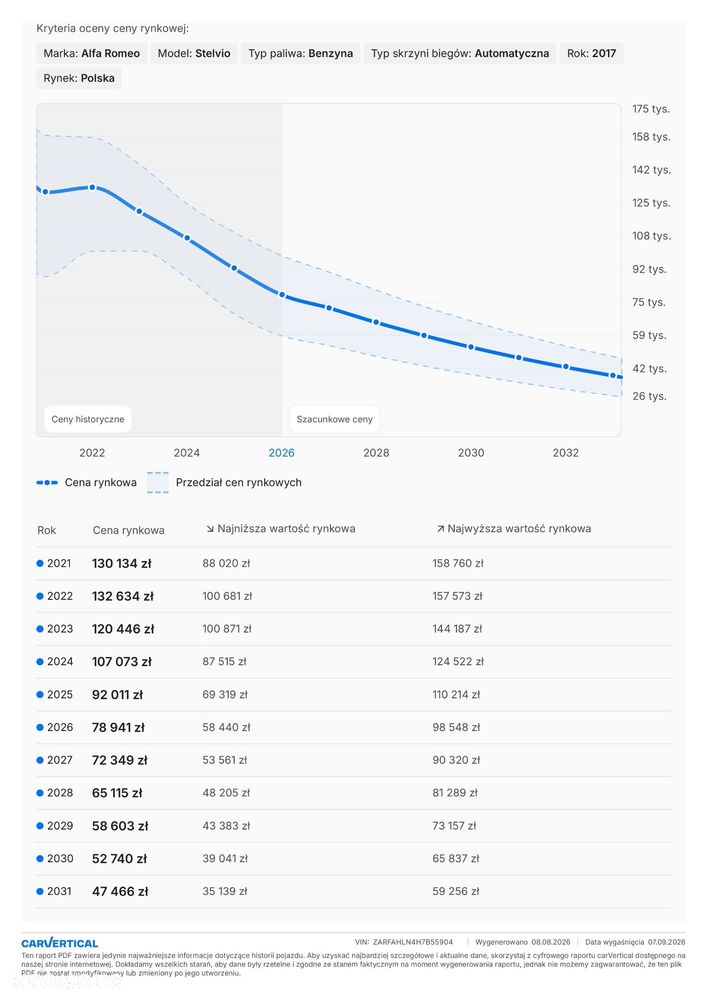707x999 pixels.
Task: Click the chart data point at 2022 peak
Action: [92, 187]
